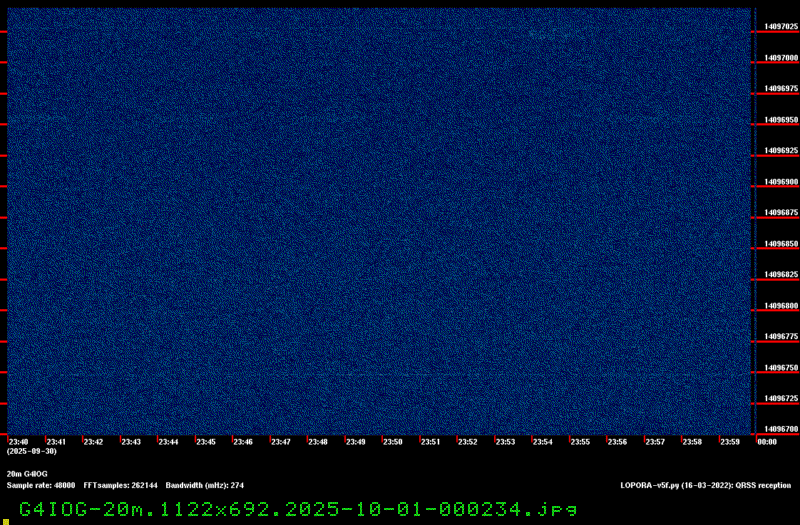Select the 23:51 time marker
Image resolution: width=800 pixels, height=525 pixels.
click(x=431, y=442)
